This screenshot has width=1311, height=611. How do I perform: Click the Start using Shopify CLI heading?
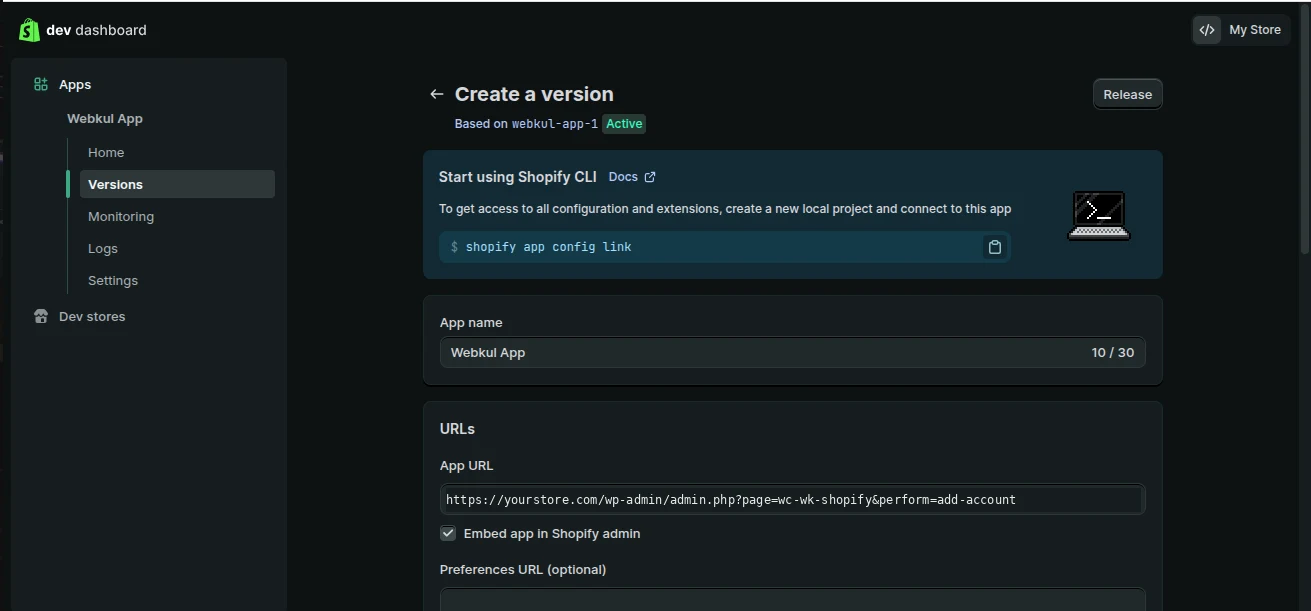coord(517,177)
